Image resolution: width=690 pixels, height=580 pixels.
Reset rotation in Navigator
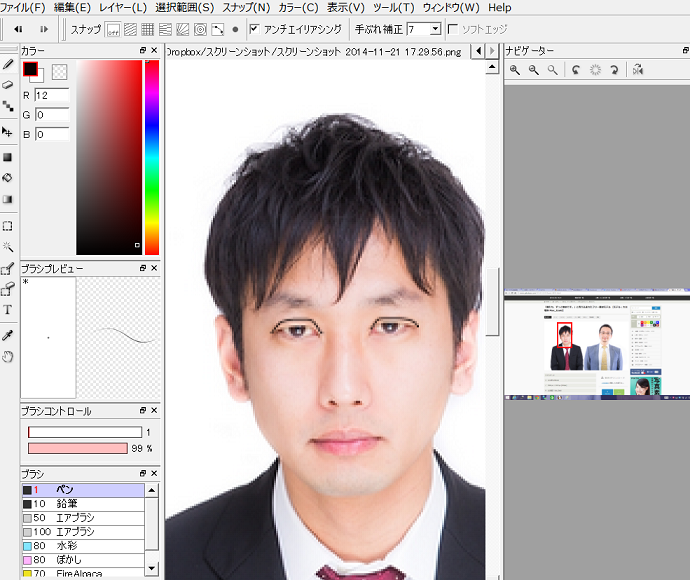(595, 70)
